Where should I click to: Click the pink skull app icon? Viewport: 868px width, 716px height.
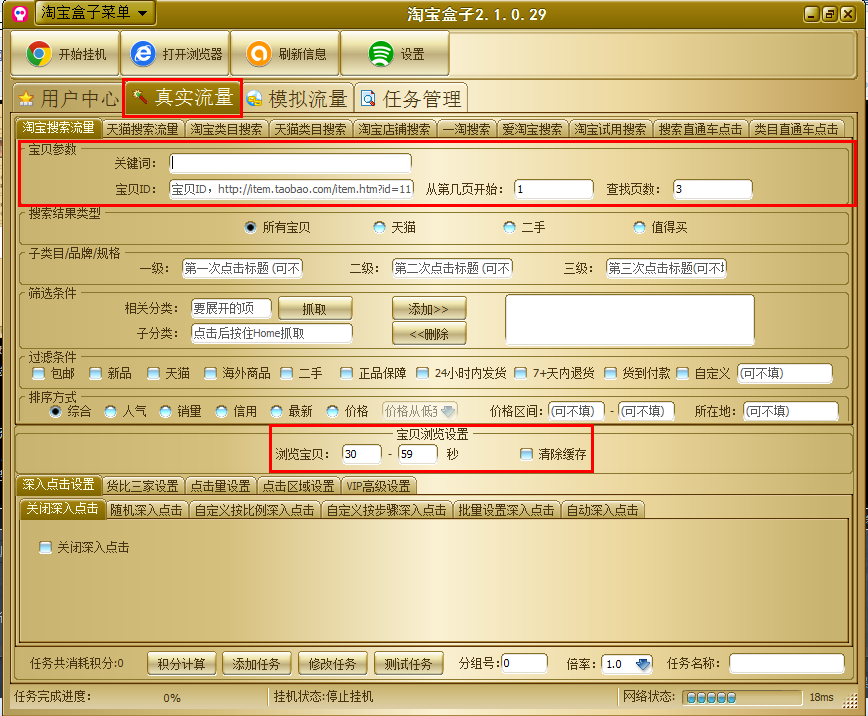(19, 13)
